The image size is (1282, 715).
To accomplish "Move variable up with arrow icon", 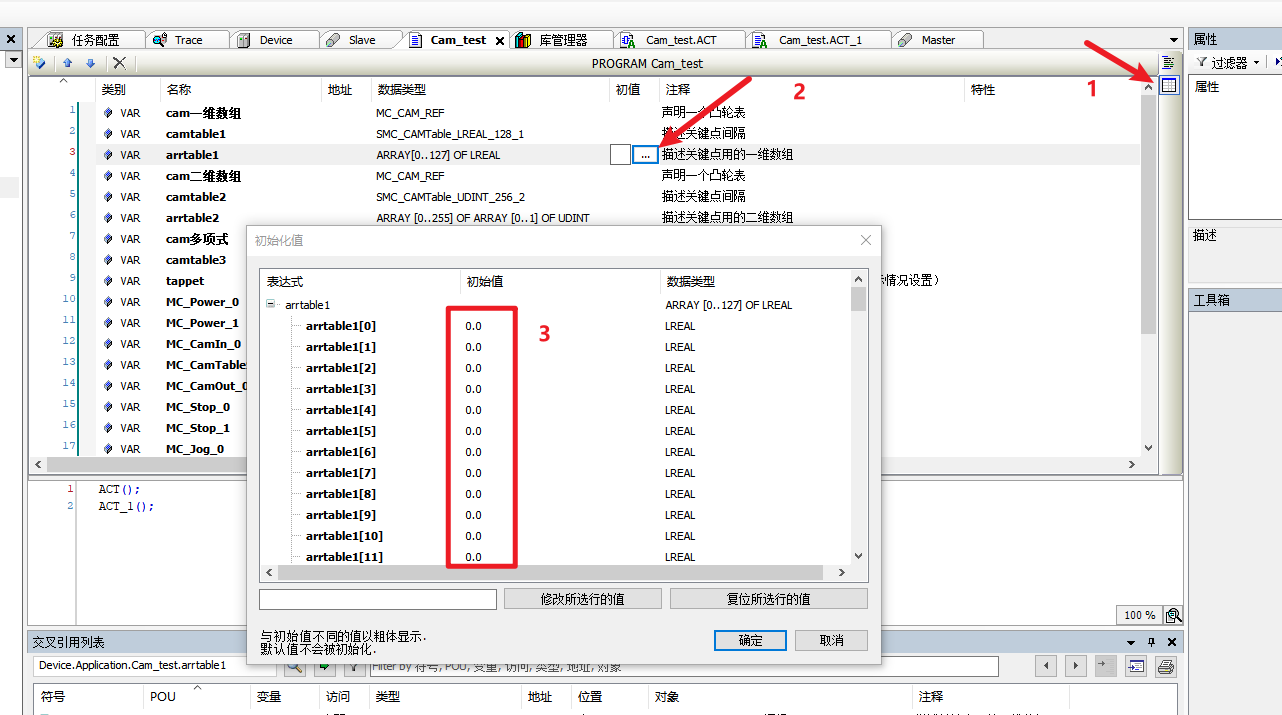I will (68, 63).
